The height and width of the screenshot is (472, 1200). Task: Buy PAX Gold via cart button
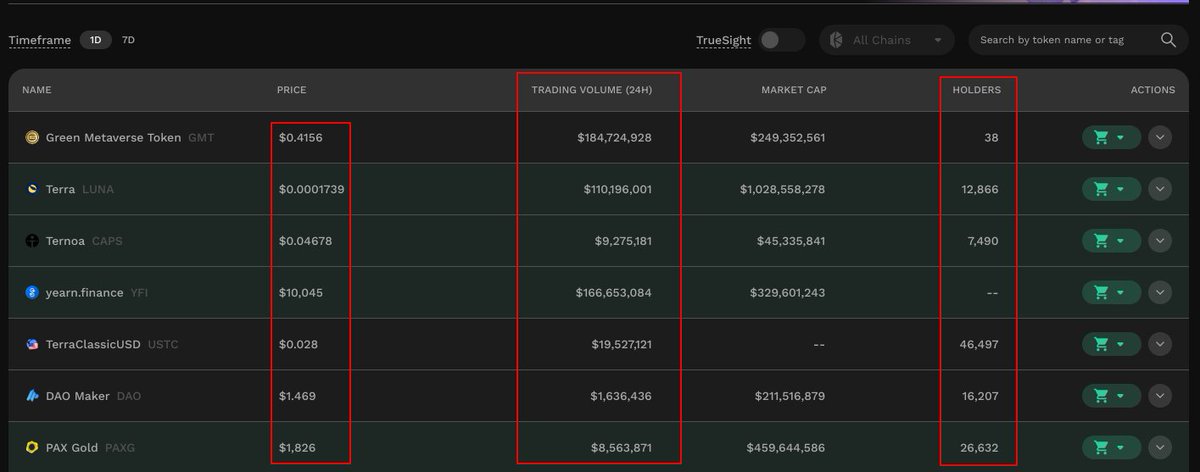pyautogui.click(x=1111, y=448)
